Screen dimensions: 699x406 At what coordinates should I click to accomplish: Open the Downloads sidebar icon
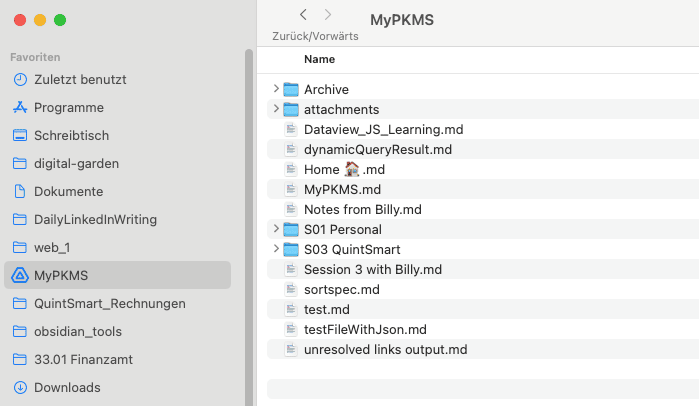[20, 387]
